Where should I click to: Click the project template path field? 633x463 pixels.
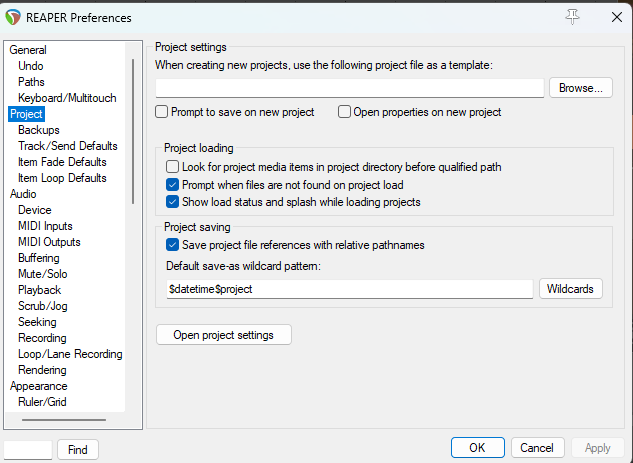pos(350,88)
